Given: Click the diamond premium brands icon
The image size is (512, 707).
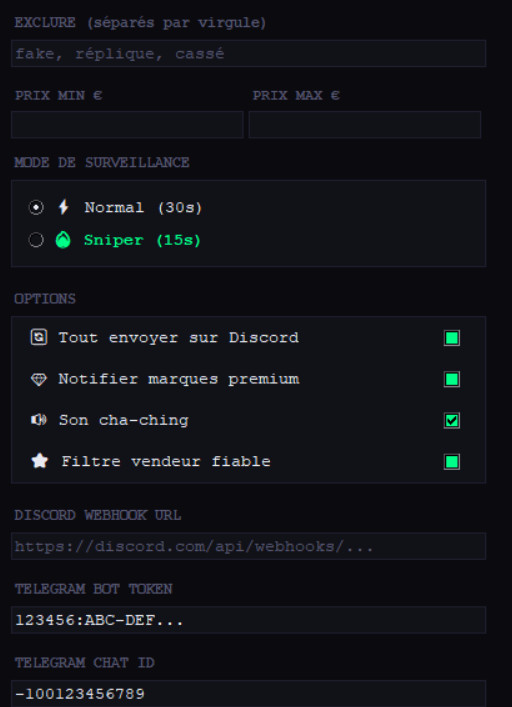Looking at the screenshot, I should pos(39,379).
